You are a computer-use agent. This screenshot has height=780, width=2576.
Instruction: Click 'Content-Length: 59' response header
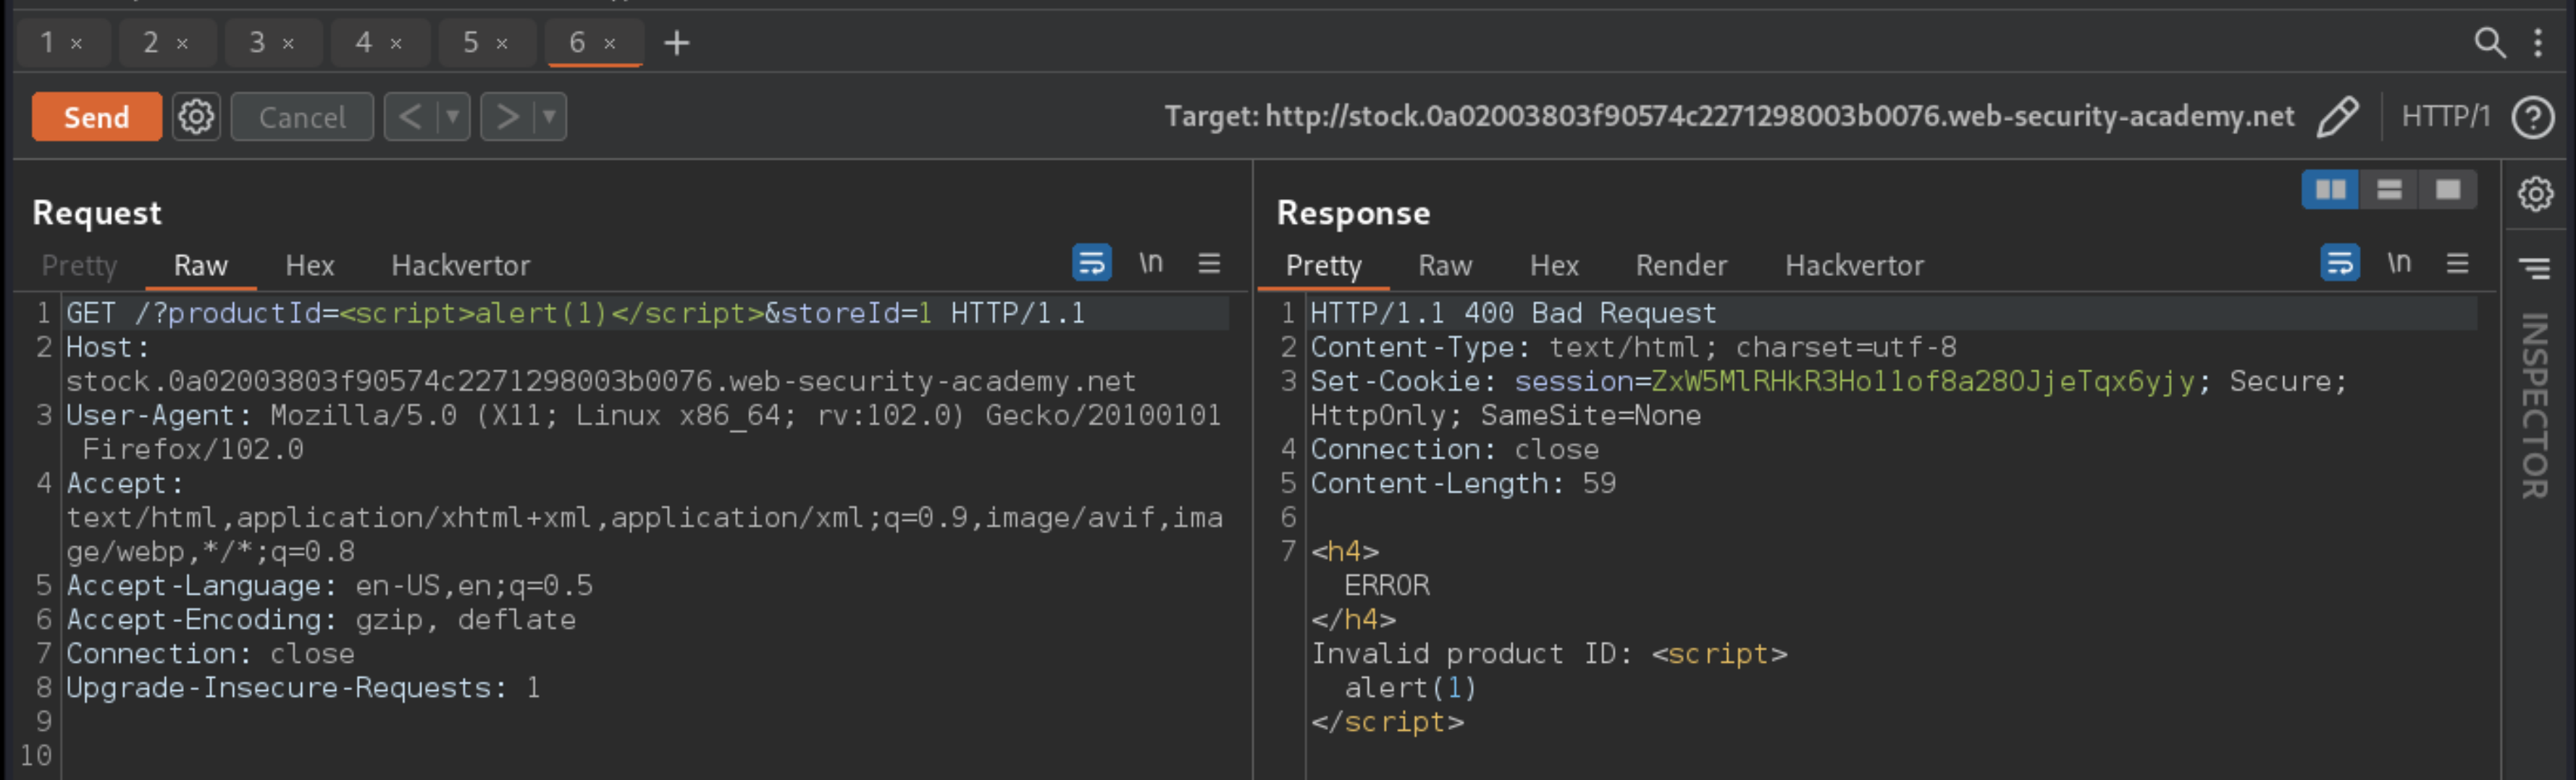(1463, 484)
